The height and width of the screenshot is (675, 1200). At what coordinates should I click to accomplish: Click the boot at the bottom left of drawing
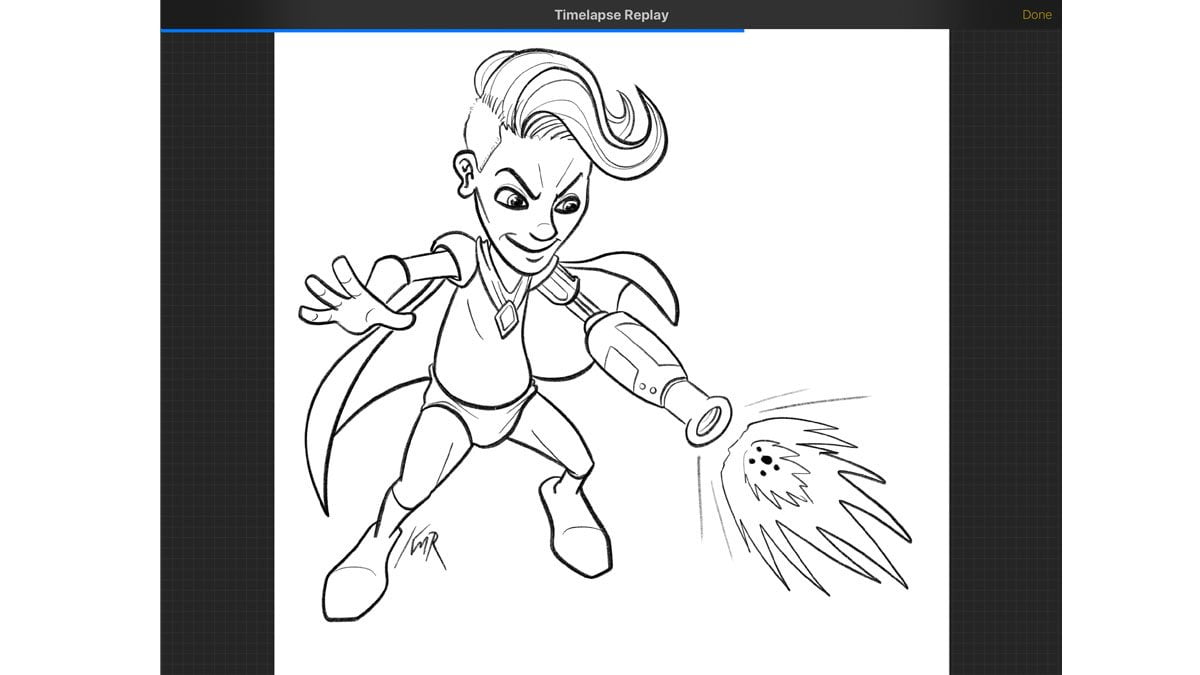pos(355,580)
